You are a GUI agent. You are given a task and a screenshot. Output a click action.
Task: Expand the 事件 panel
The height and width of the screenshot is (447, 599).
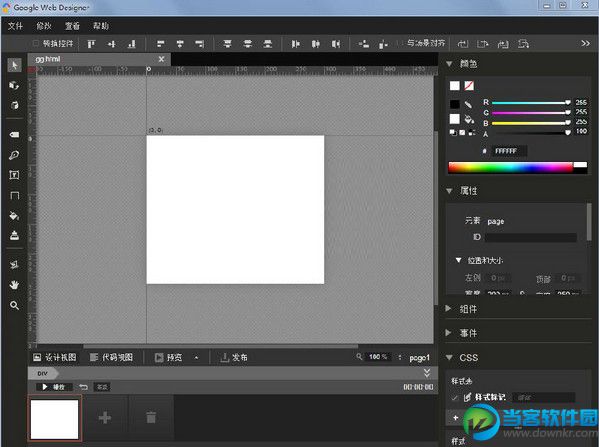448,333
